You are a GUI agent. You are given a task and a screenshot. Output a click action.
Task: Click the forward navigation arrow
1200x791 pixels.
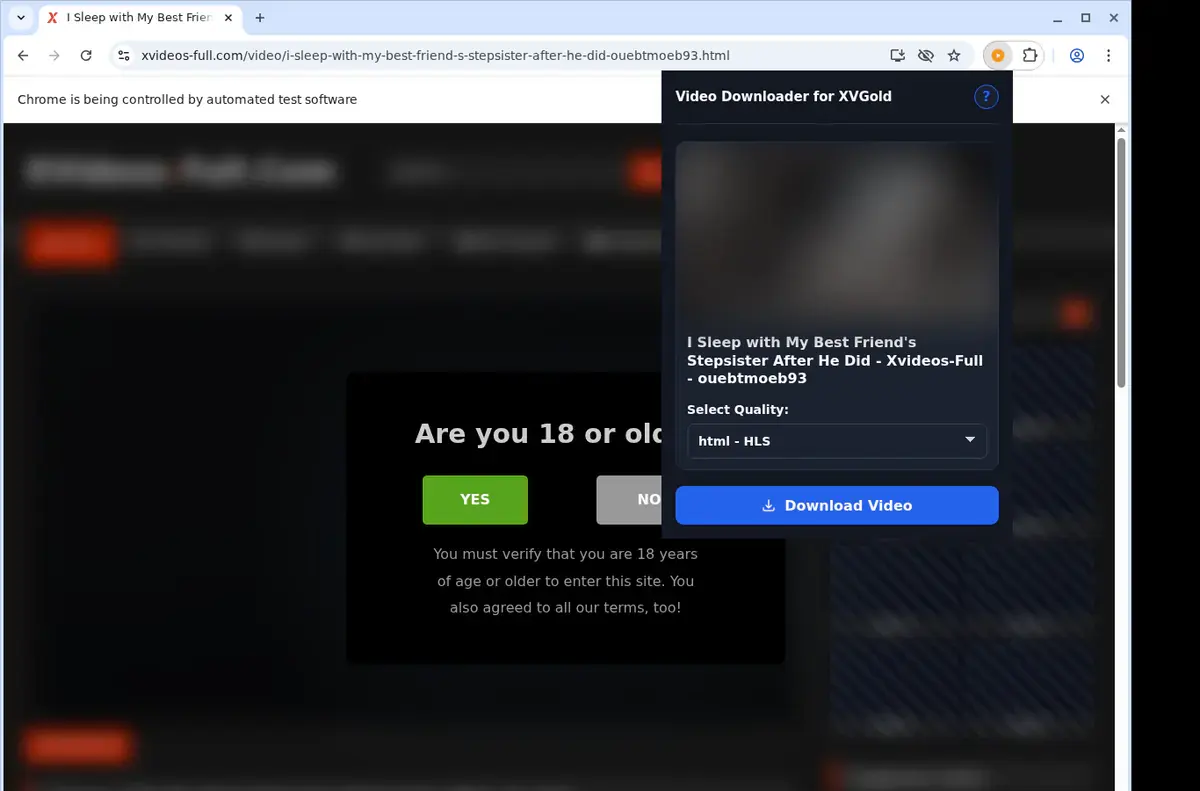55,56
